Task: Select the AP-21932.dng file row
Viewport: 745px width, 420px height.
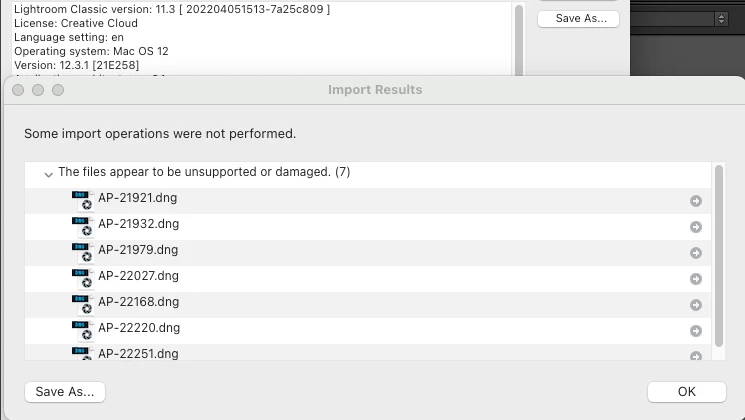Action: coord(368,227)
